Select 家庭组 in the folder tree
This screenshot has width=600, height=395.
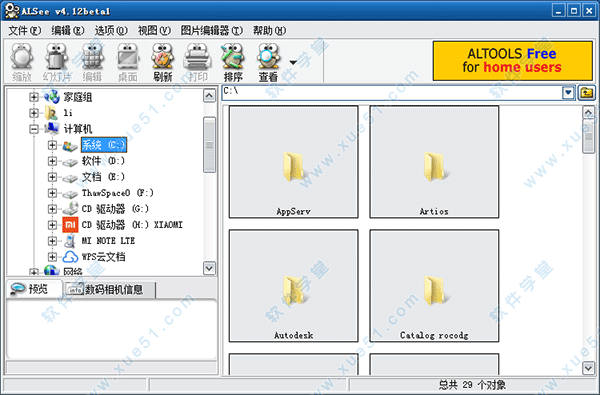[x=78, y=97]
